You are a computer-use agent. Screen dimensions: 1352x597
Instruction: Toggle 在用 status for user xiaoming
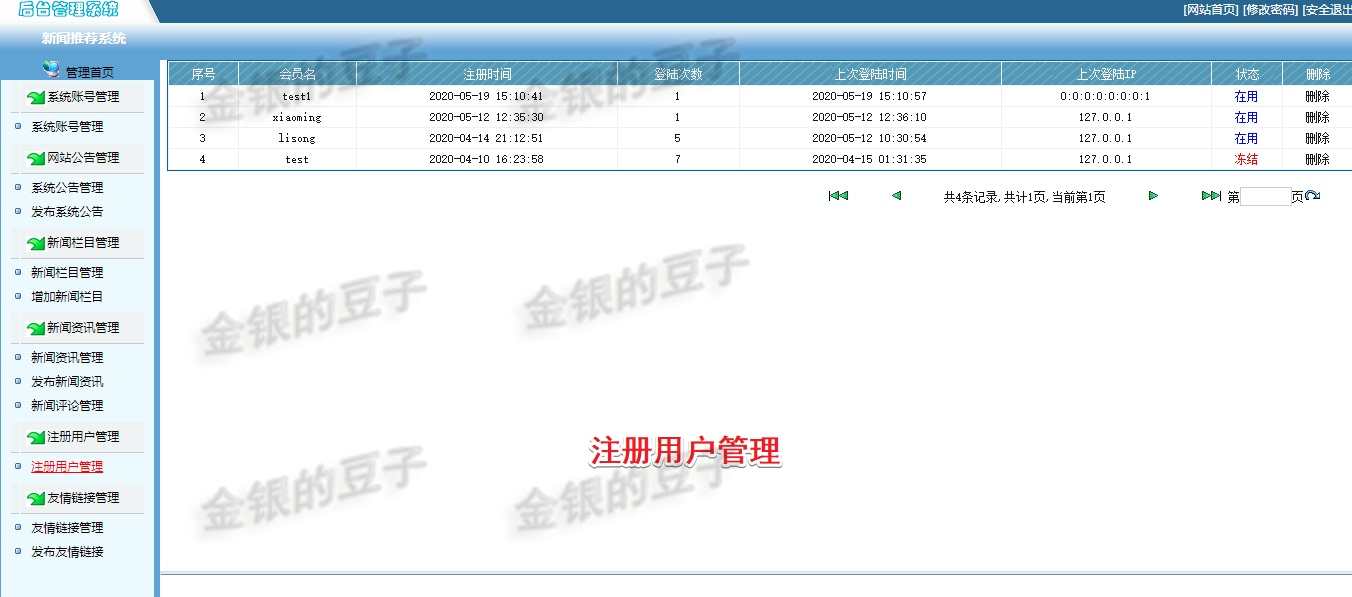(x=1247, y=116)
